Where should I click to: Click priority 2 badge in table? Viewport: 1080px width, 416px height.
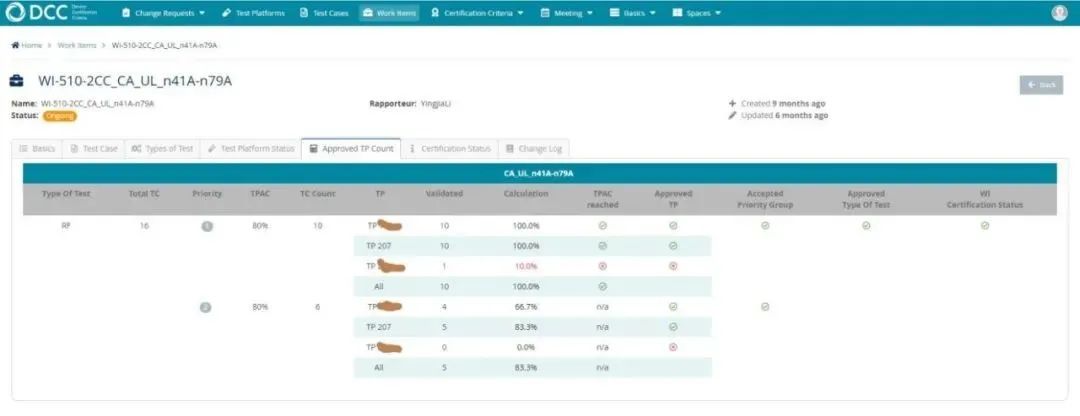pos(206,307)
